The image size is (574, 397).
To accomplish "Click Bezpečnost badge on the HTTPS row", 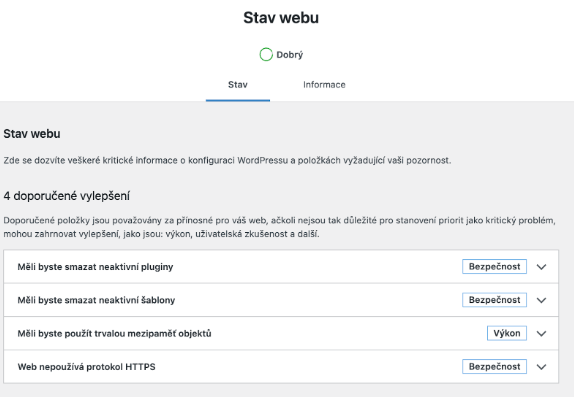I will pos(494,367).
